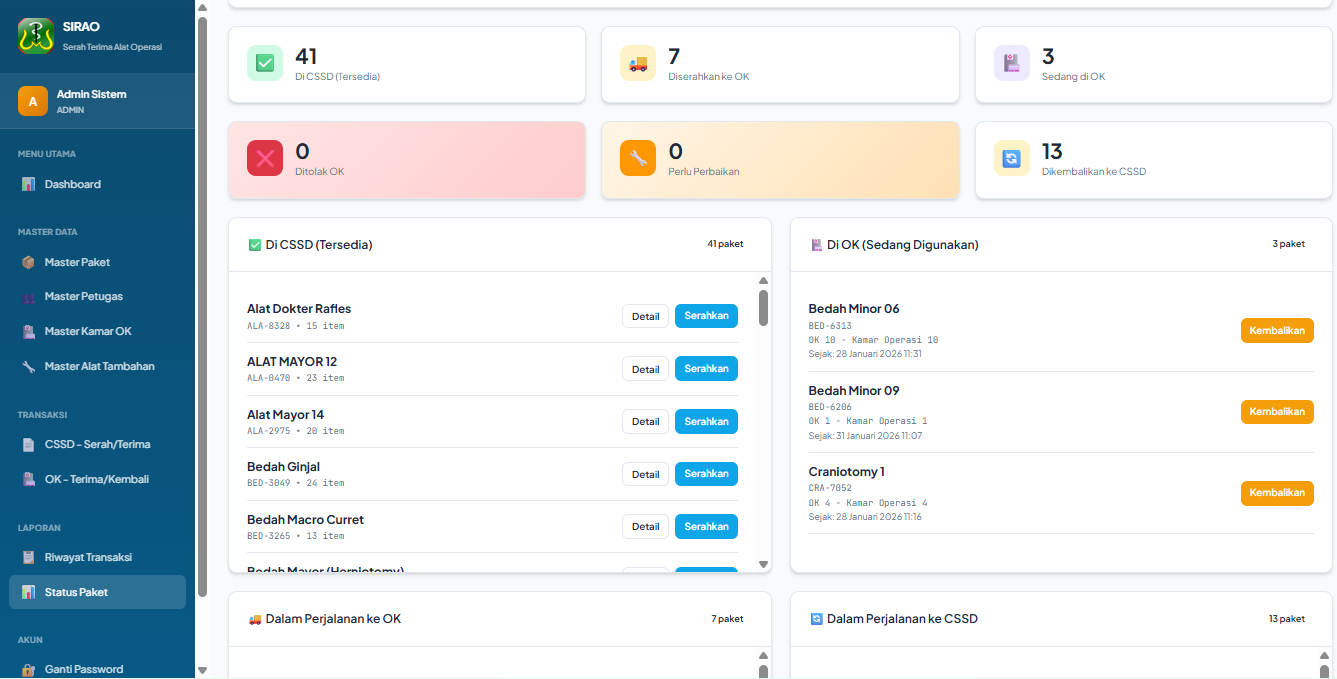Click Serahkan for Alat Dokter Rafles
Image resolution: width=1337 pixels, height=679 pixels.
[x=706, y=316]
